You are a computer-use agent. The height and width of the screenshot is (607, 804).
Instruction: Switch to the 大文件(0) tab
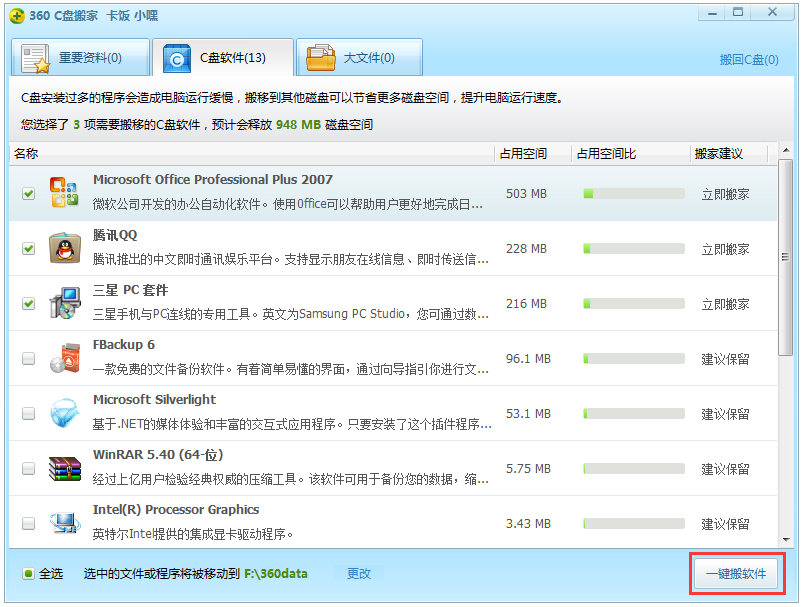pyautogui.click(x=359, y=57)
